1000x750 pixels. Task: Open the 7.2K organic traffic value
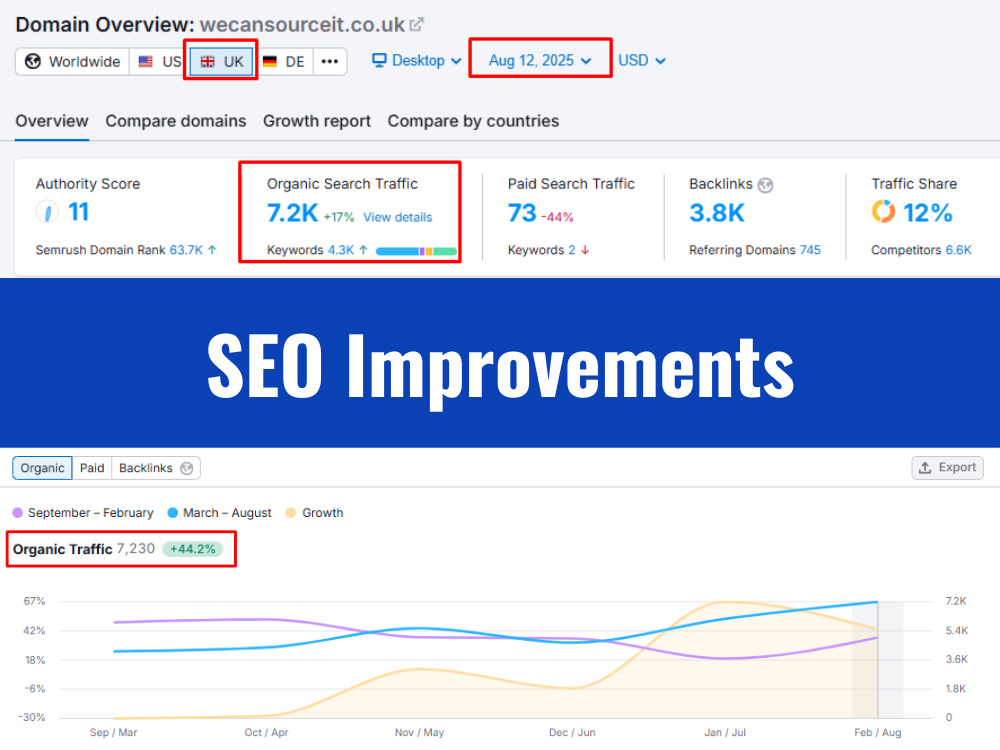[292, 213]
